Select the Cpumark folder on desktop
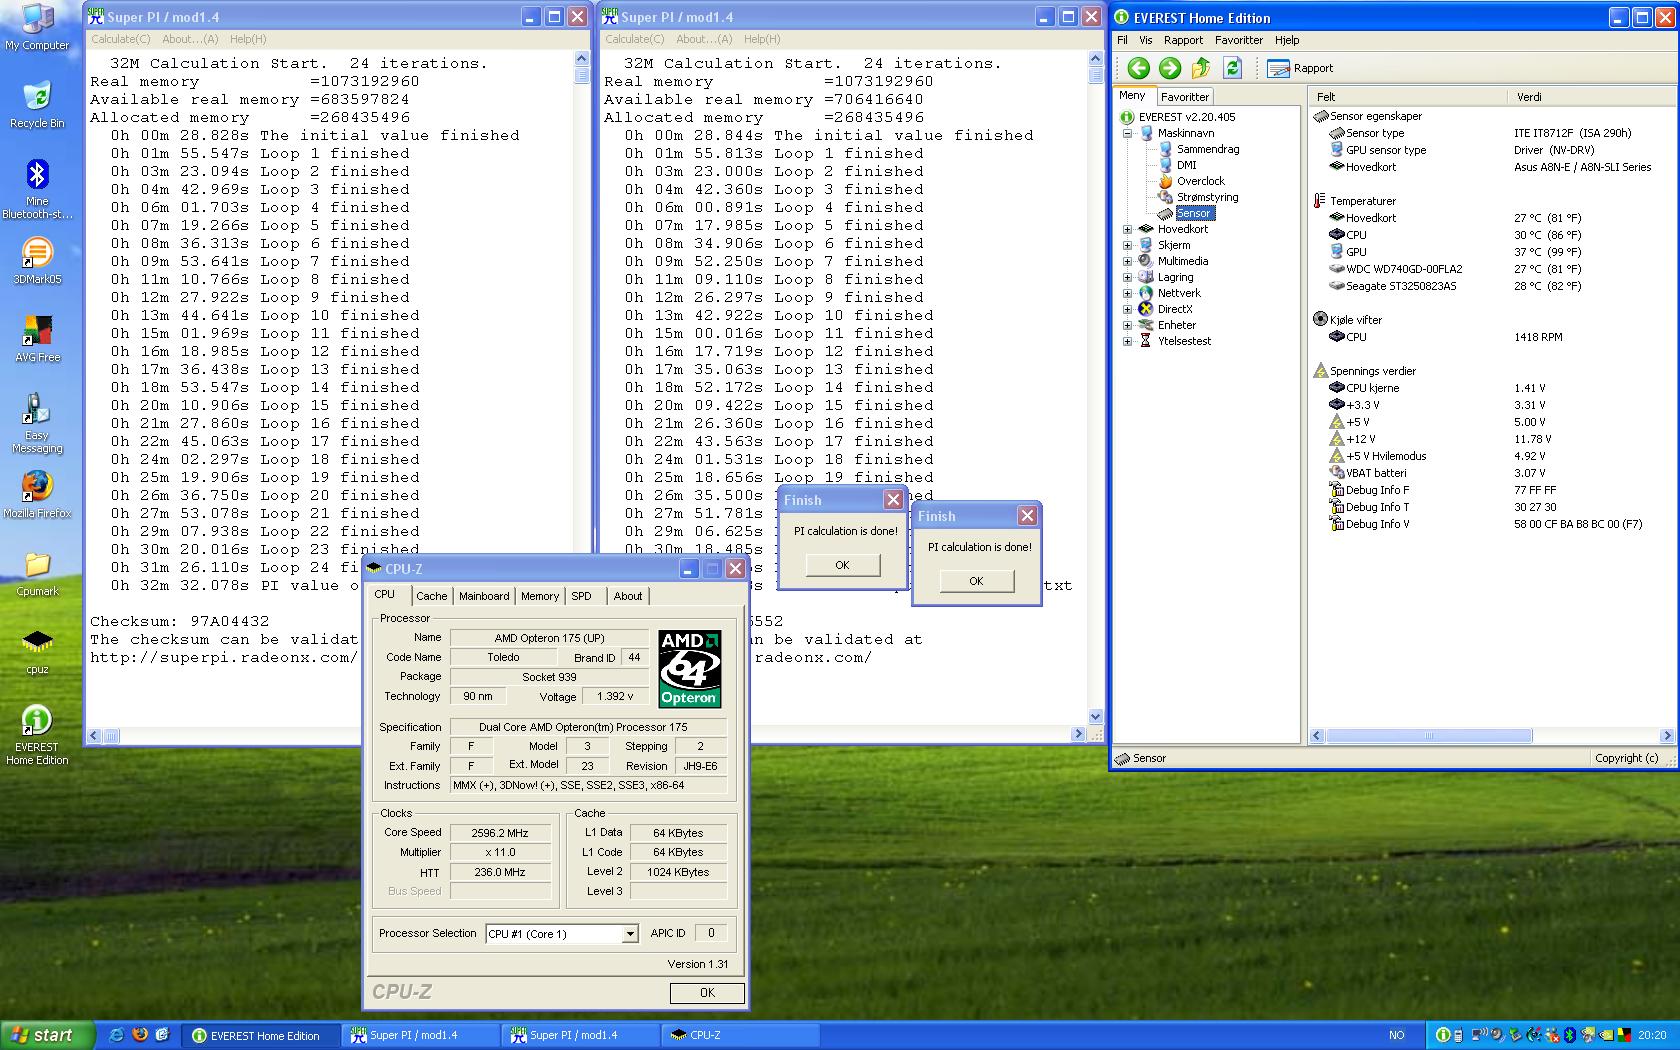The width and height of the screenshot is (1680, 1050). (37, 573)
